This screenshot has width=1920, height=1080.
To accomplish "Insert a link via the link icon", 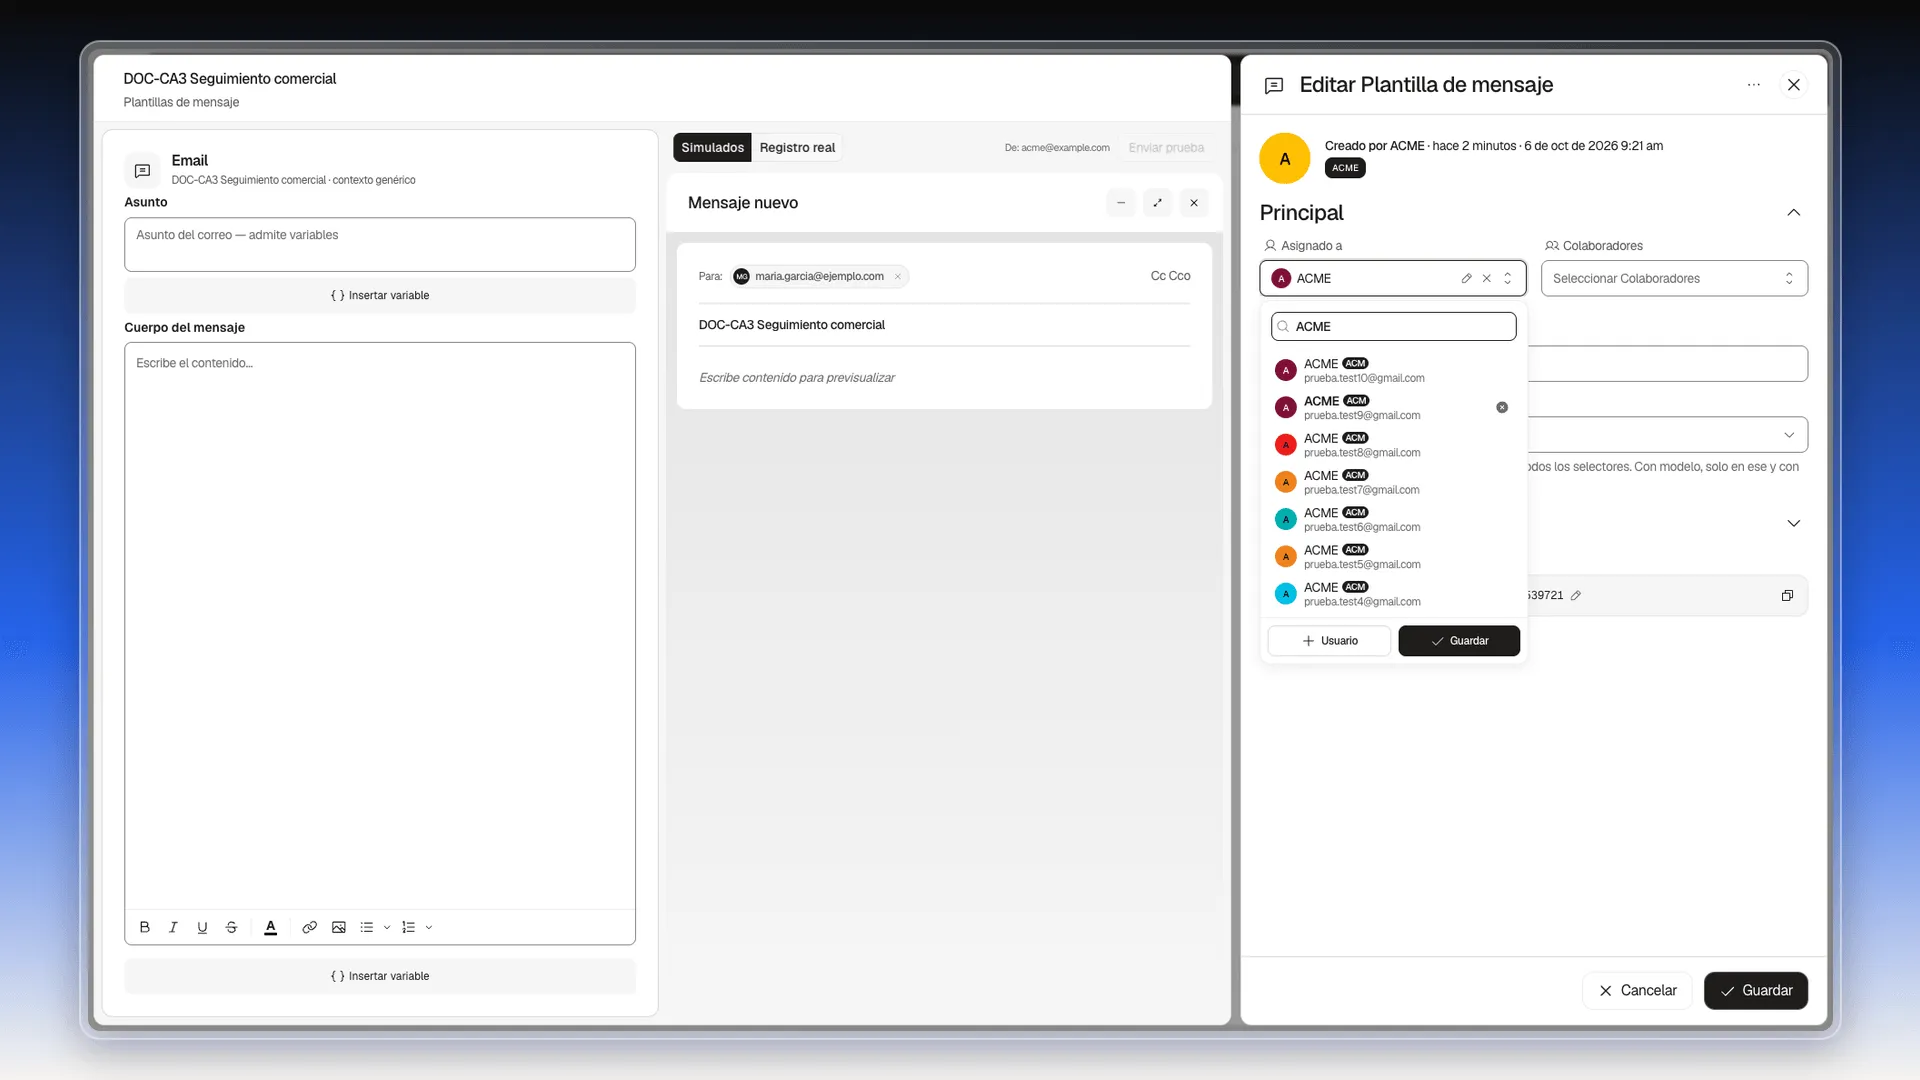I will [x=310, y=927].
